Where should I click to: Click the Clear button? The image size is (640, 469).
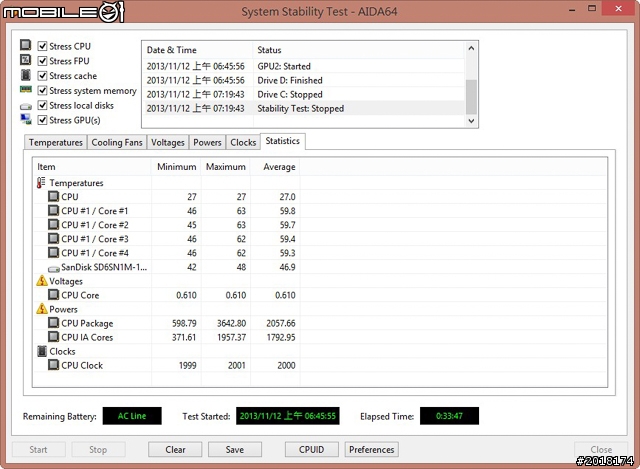pyautogui.click(x=175, y=449)
